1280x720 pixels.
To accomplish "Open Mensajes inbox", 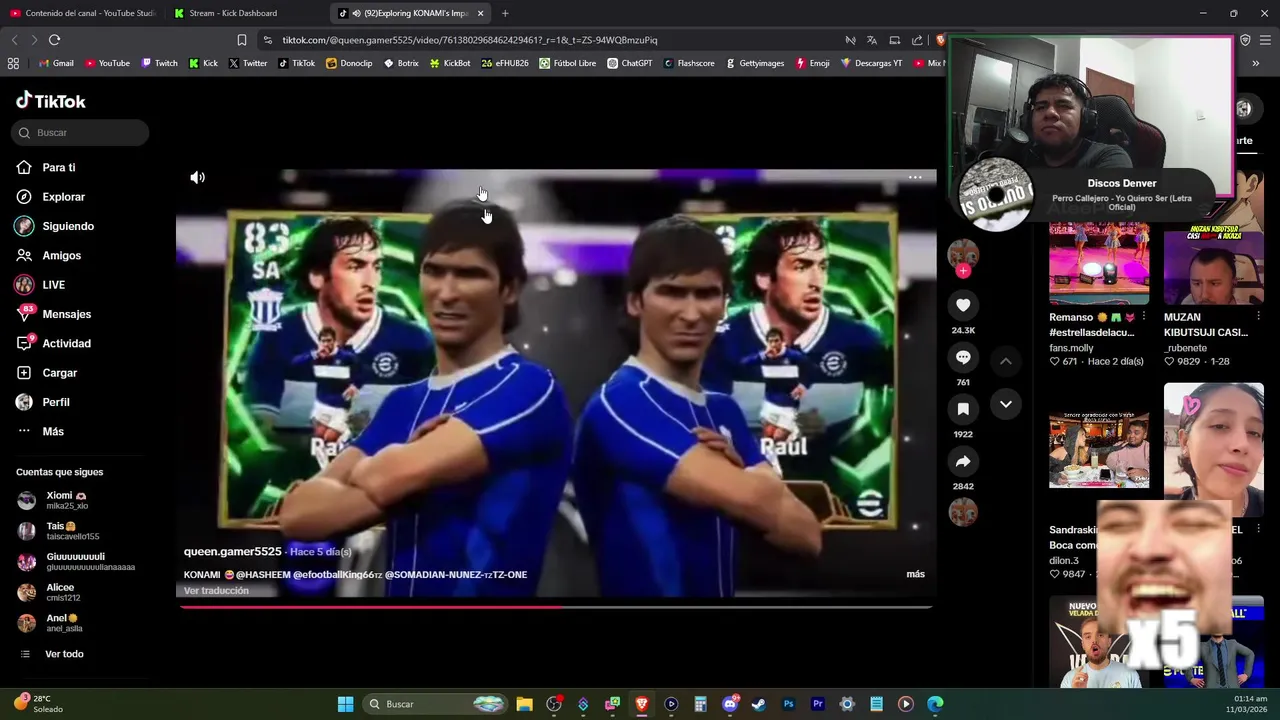I will click(66, 314).
